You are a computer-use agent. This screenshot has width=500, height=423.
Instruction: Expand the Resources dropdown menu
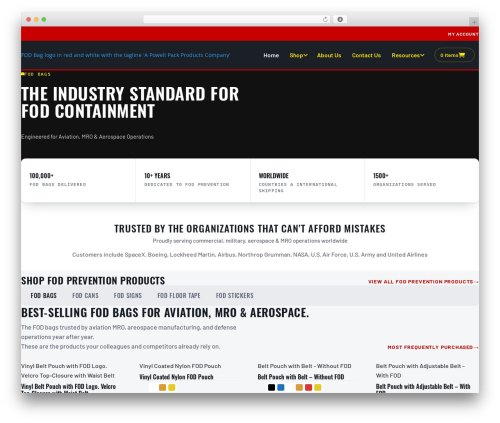coord(408,55)
